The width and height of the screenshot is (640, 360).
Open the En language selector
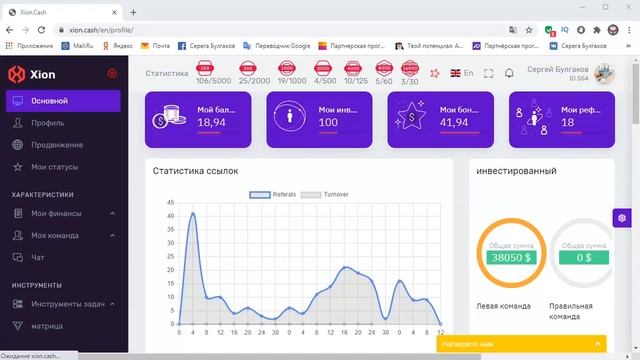click(462, 73)
